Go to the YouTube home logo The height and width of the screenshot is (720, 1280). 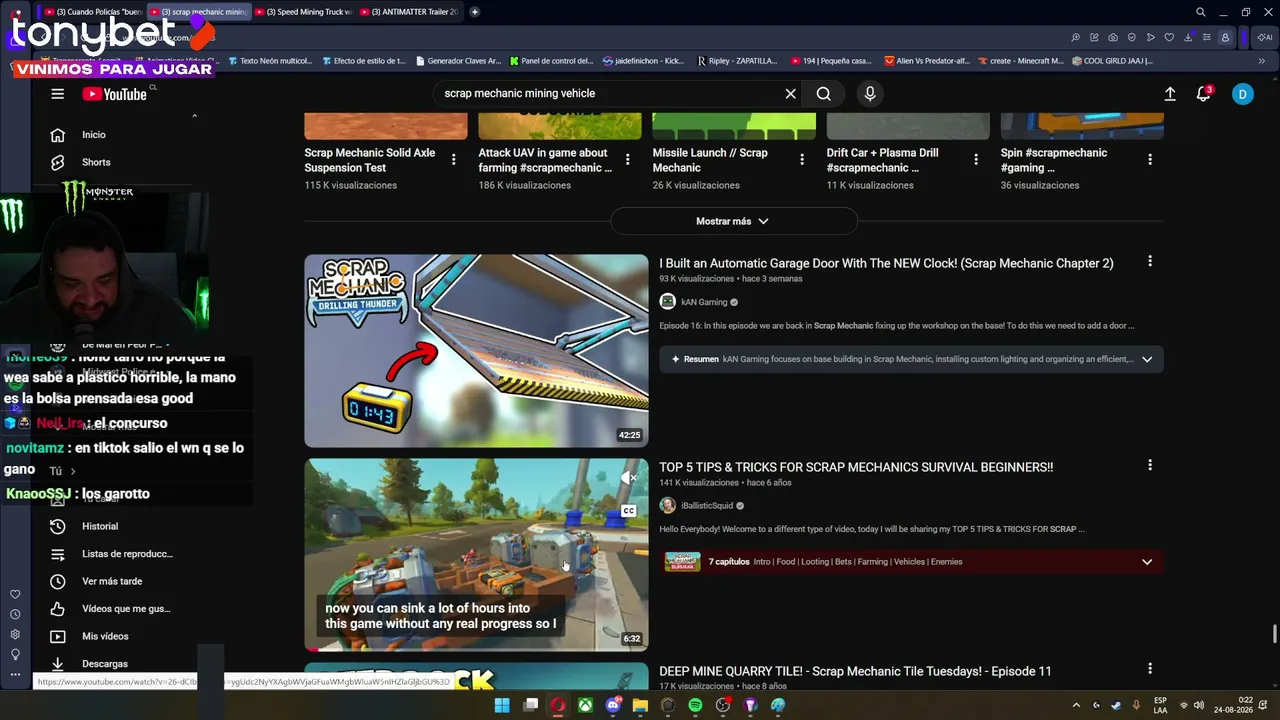[115, 94]
